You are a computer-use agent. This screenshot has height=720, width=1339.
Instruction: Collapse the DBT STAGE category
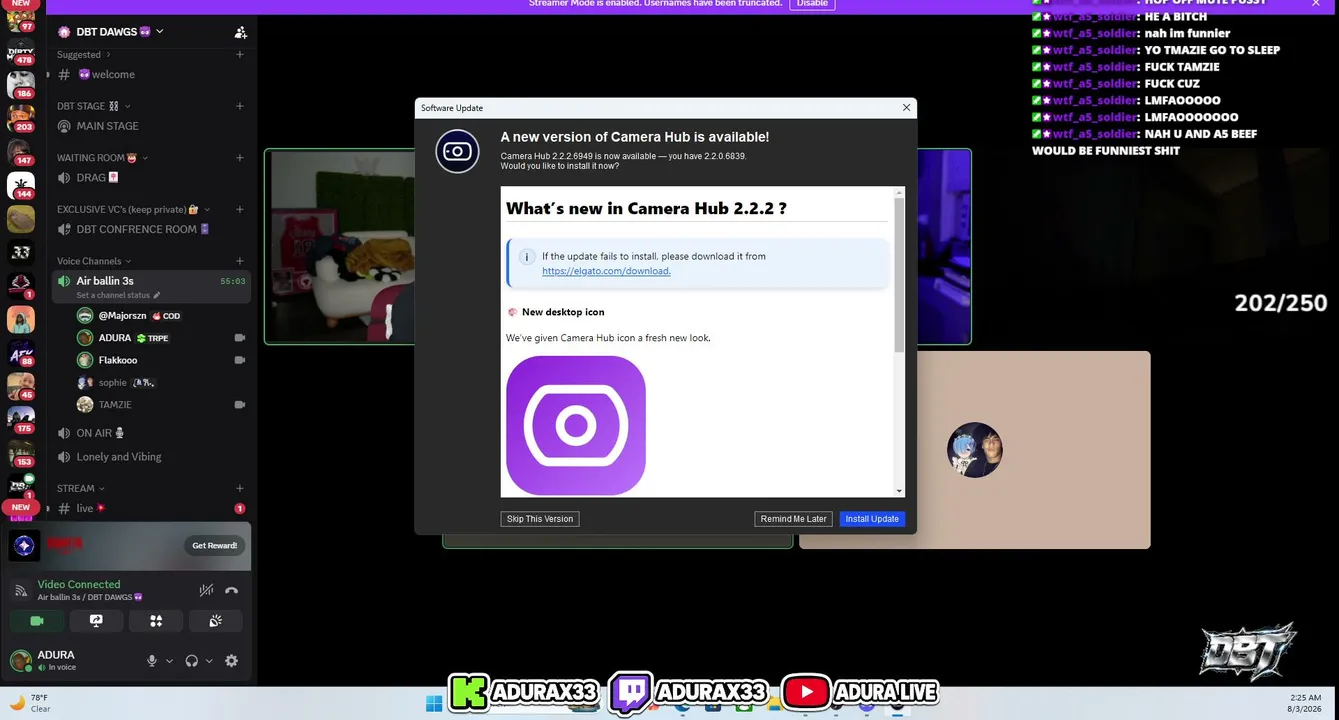coord(93,106)
